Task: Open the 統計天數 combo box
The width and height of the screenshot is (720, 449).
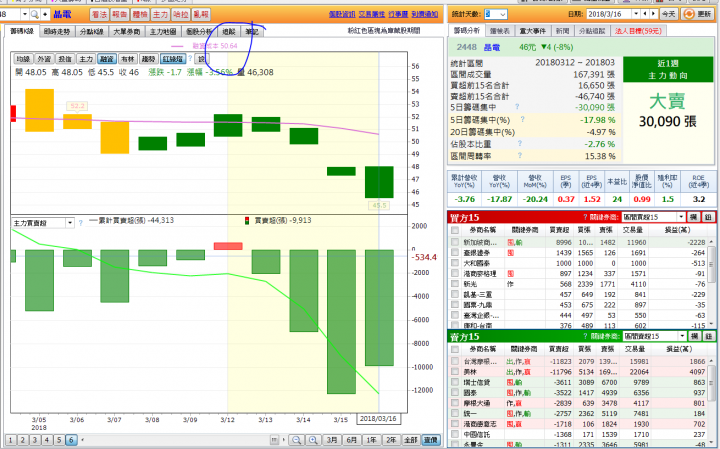Action: pos(496,14)
